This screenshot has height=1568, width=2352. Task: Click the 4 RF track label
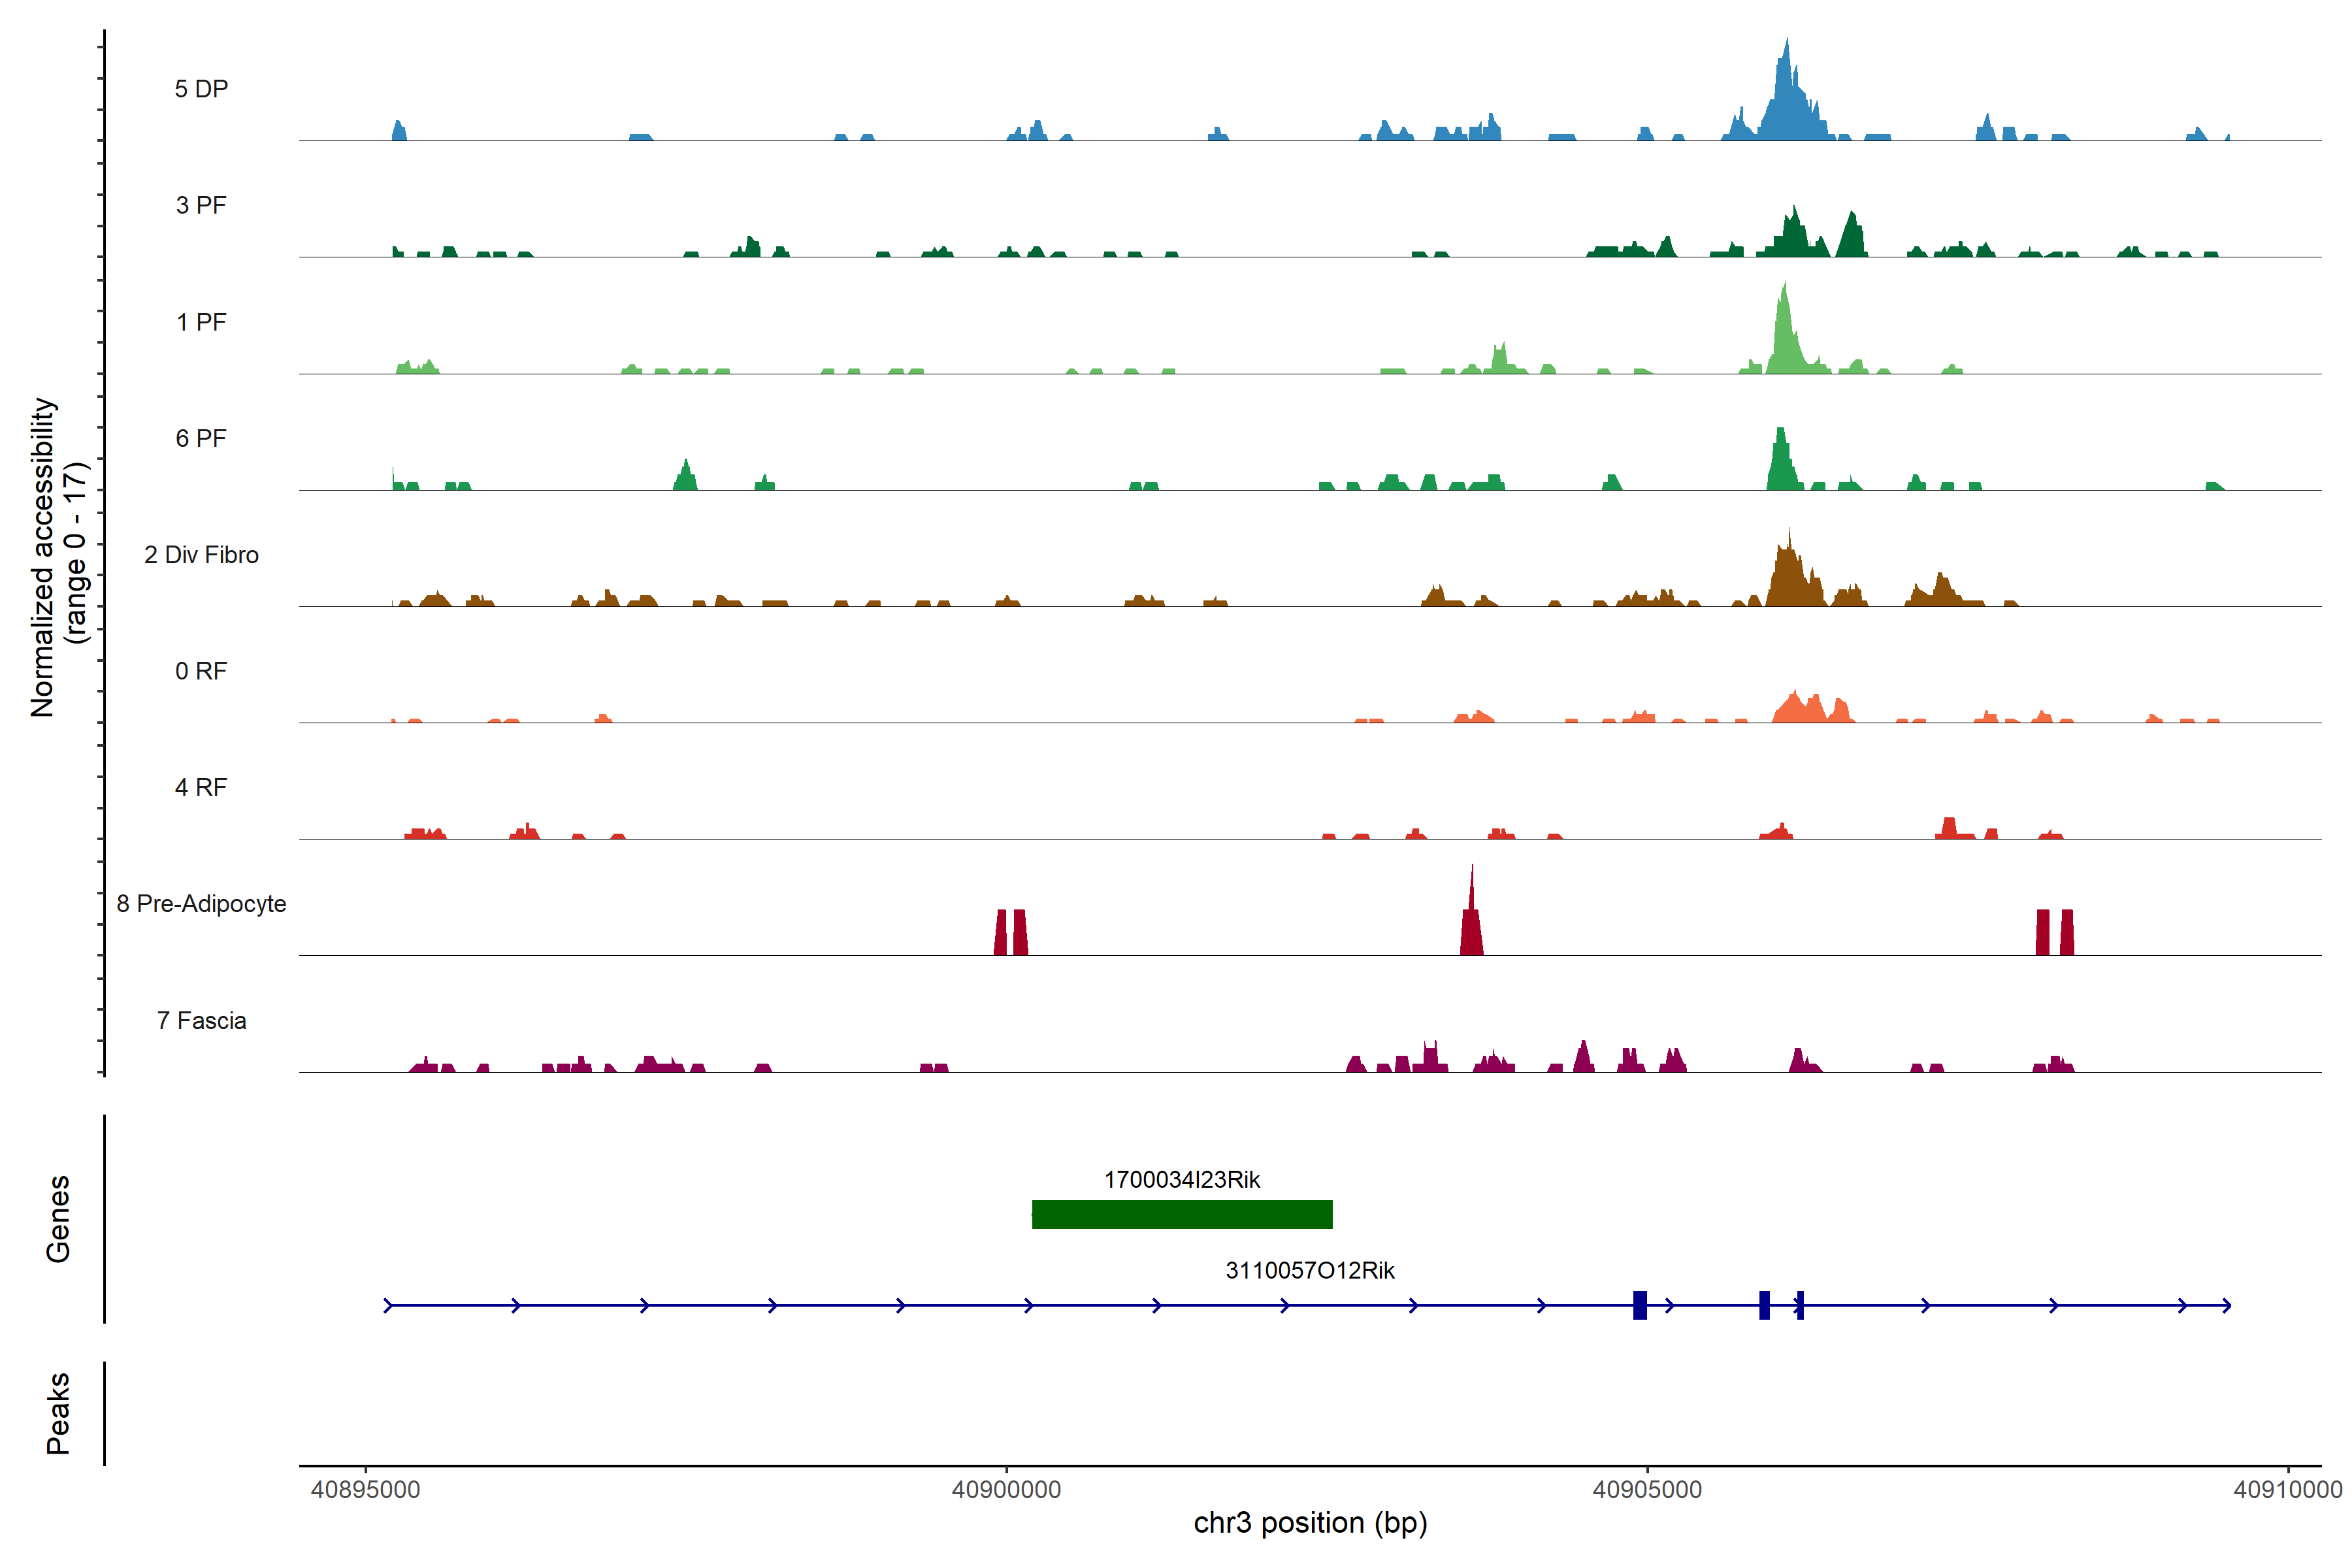pyautogui.click(x=201, y=787)
